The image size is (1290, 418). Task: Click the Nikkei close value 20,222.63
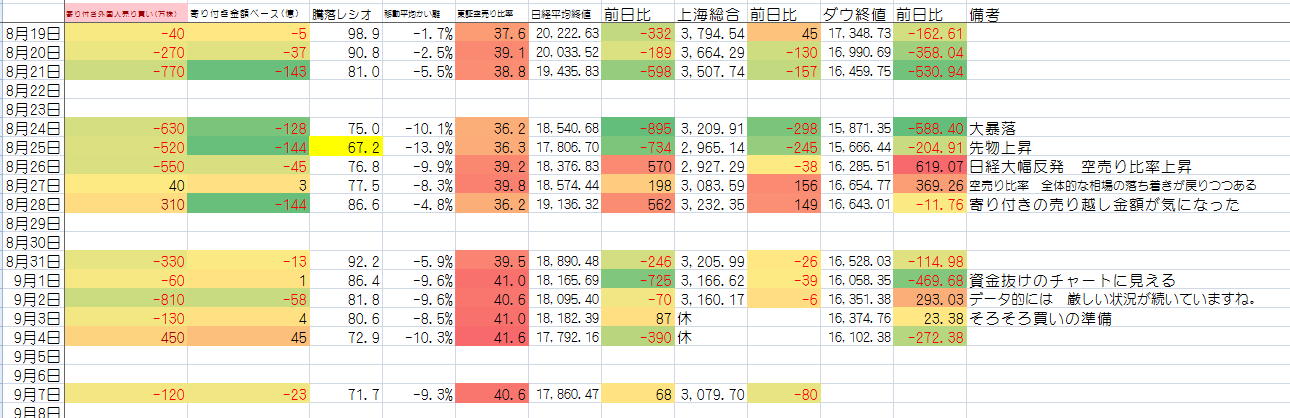565,34
